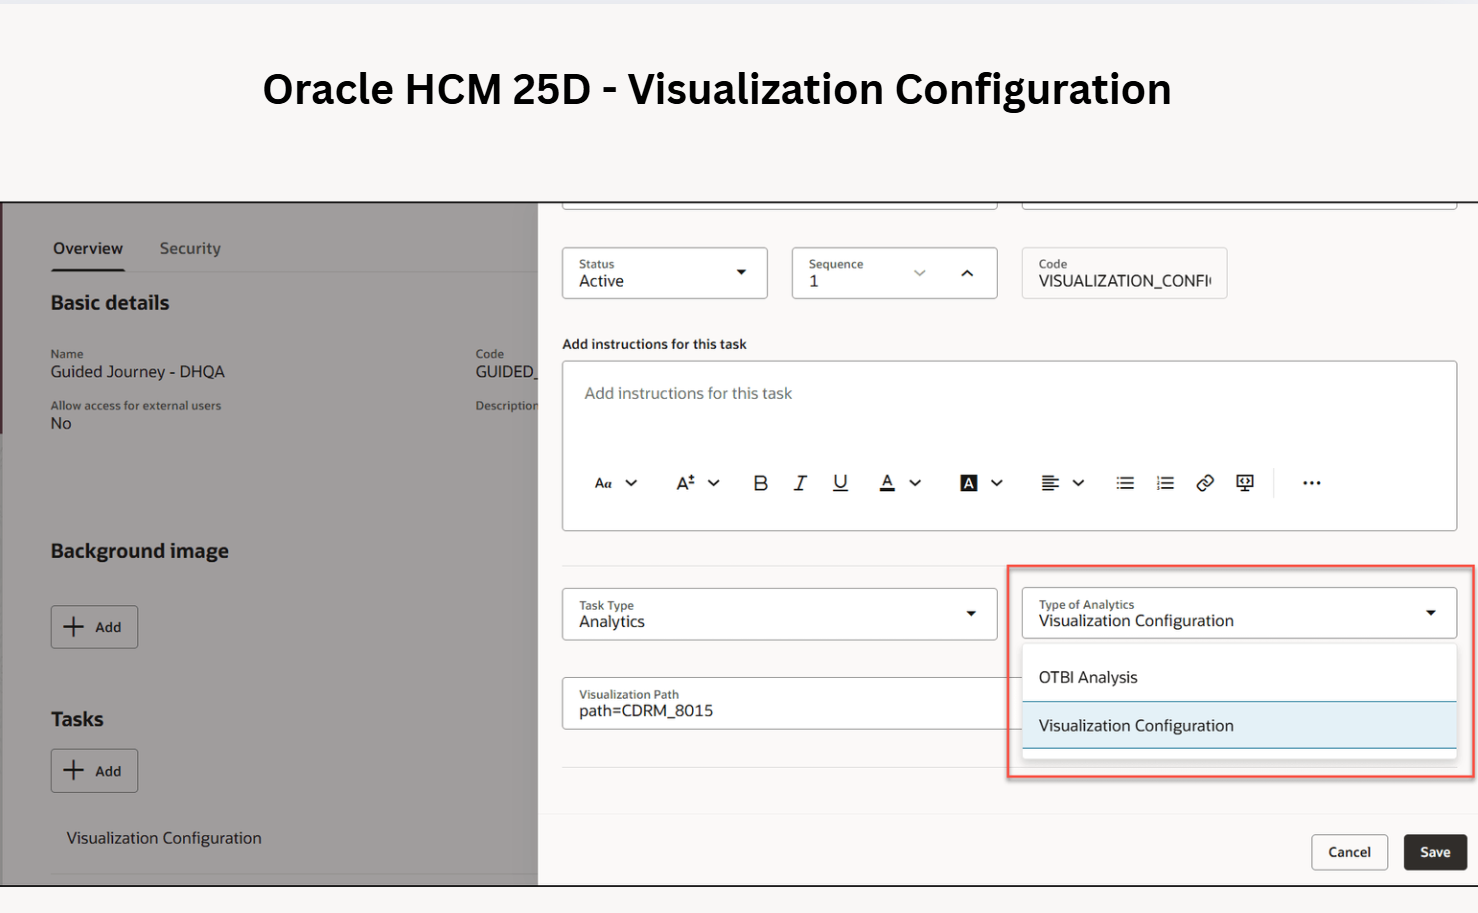
Task: Insert a numbered list
Action: click(x=1165, y=483)
